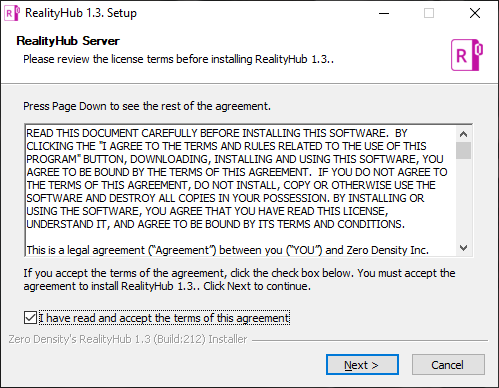Click inside the license agreement text box

pos(241,191)
